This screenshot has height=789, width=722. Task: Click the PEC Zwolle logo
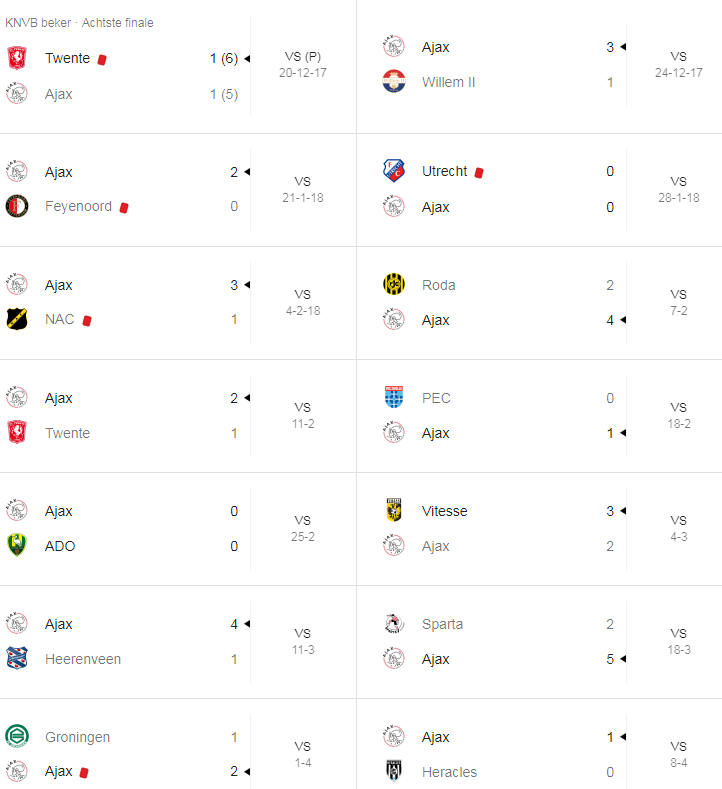(394, 398)
